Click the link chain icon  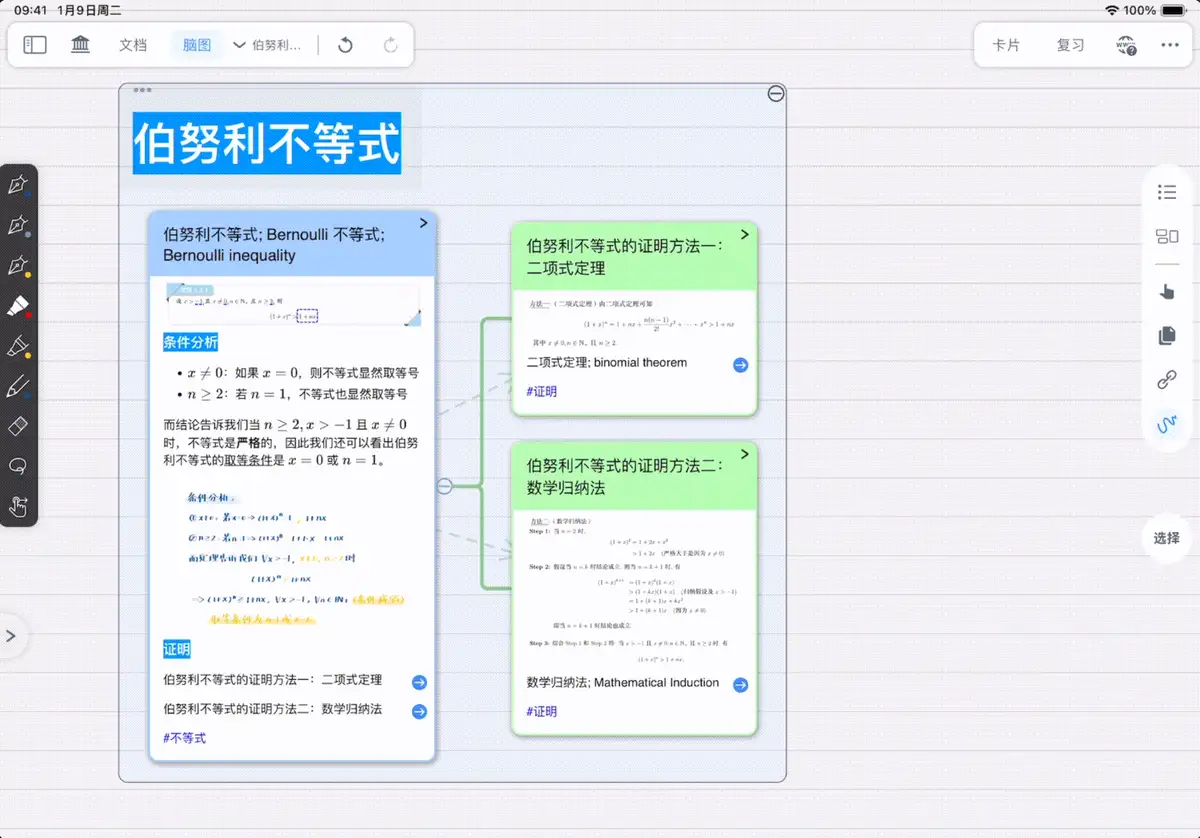coord(1166,380)
